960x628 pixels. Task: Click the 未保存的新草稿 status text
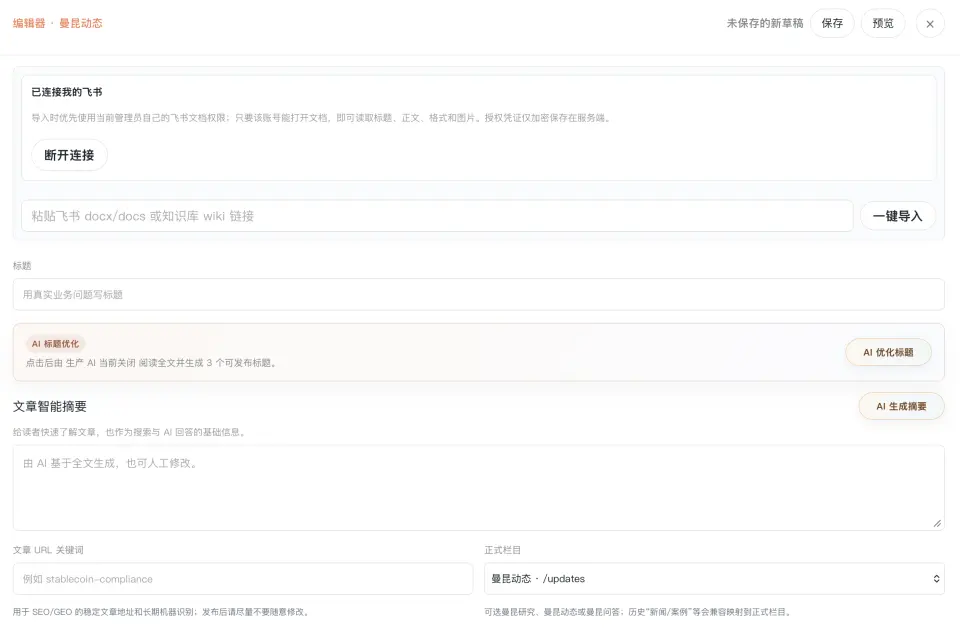[x=765, y=23]
